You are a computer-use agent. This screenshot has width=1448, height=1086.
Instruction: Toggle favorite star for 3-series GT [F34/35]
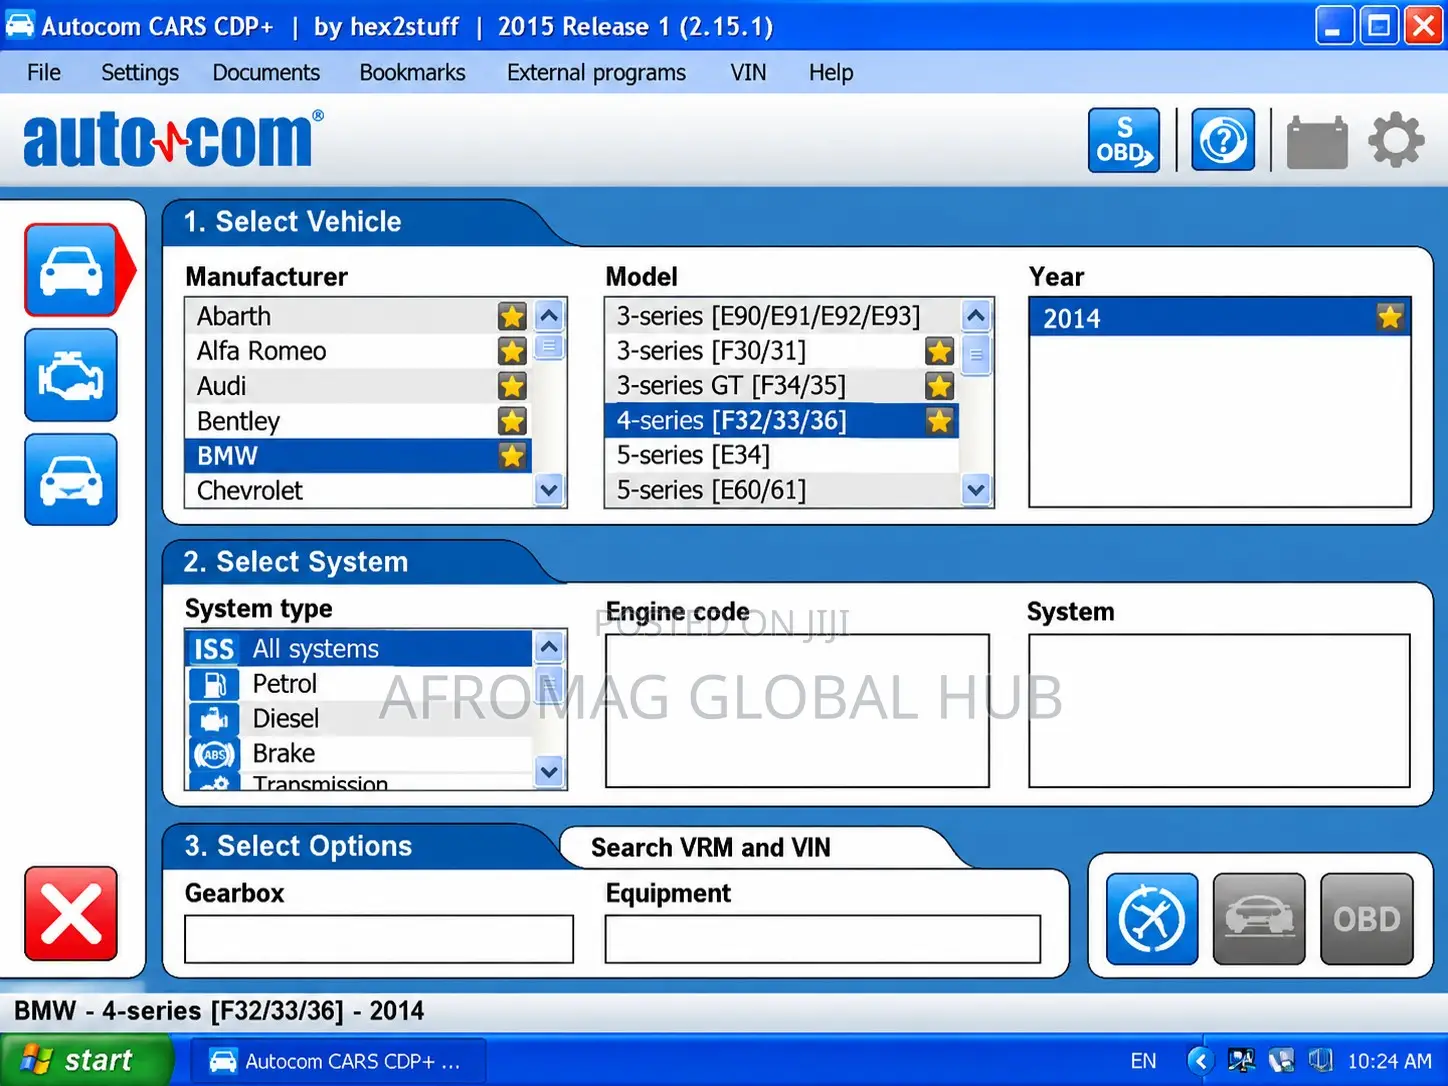(x=939, y=386)
